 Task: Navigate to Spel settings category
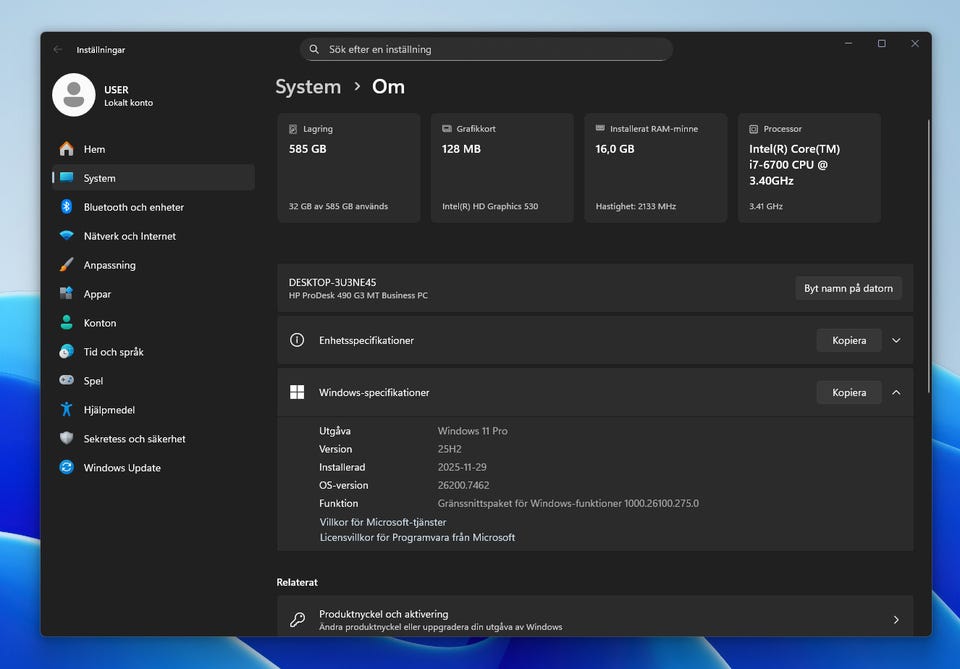tap(93, 381)
